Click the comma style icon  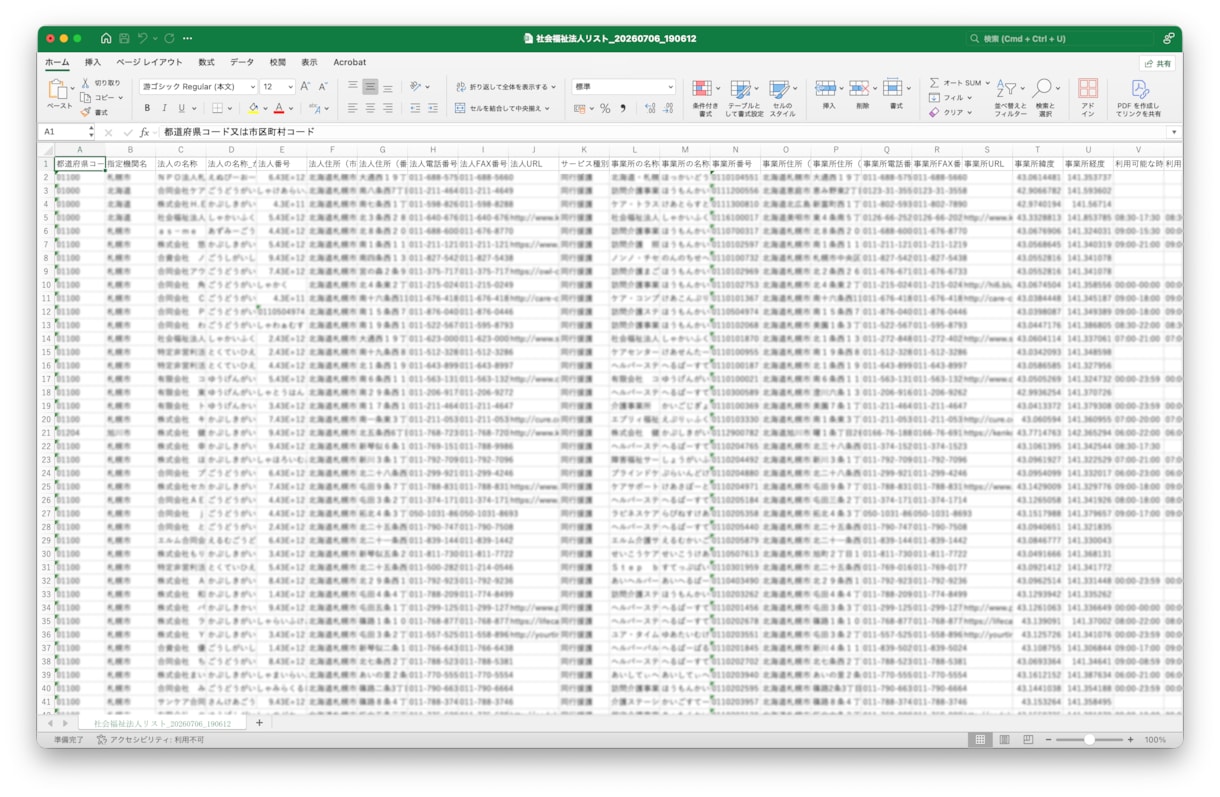[623, 108]
